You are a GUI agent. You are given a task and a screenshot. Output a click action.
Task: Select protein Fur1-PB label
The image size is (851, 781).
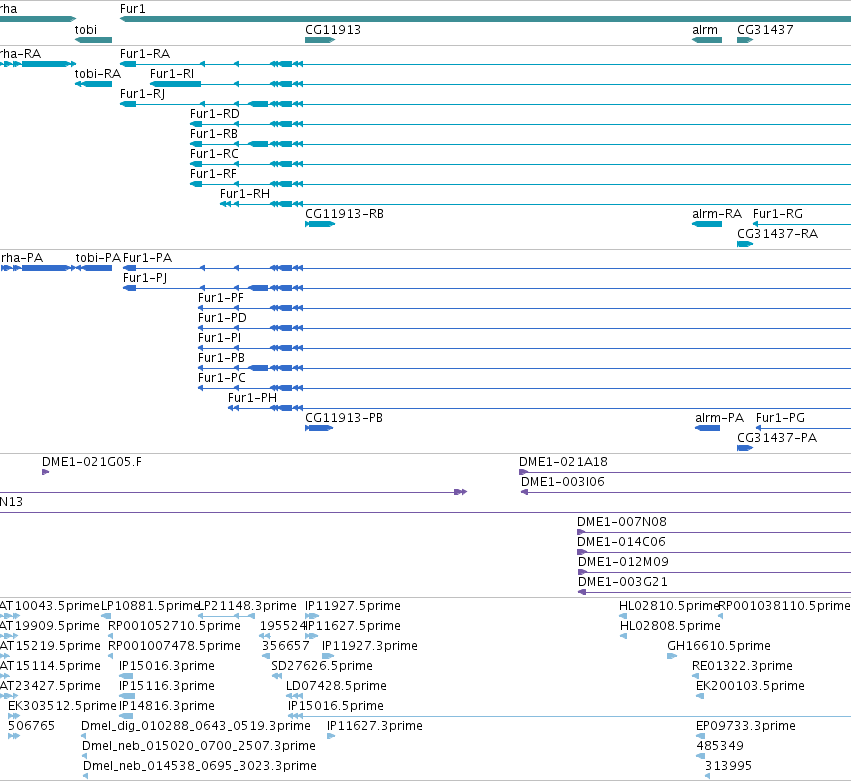[221, 358]
